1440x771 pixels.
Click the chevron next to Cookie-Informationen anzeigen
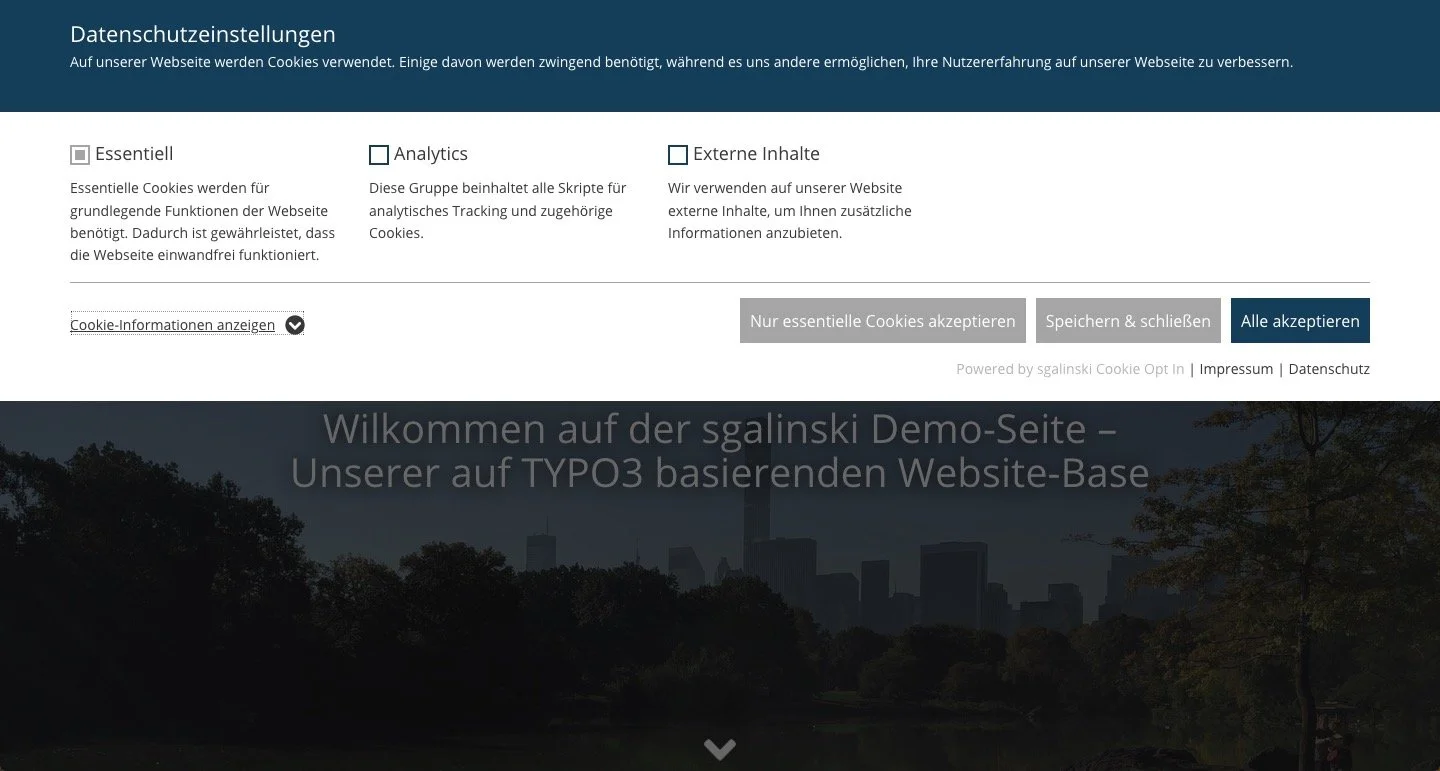click(293, 325)
